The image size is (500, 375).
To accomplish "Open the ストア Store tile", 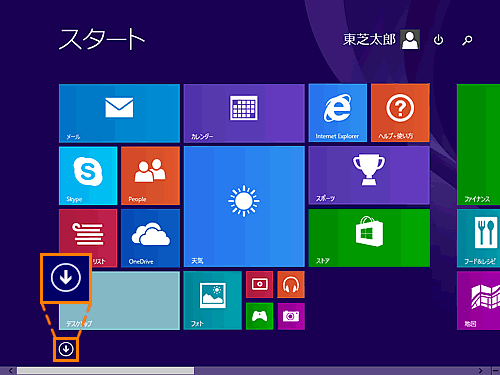I will [x=369, y=238].
